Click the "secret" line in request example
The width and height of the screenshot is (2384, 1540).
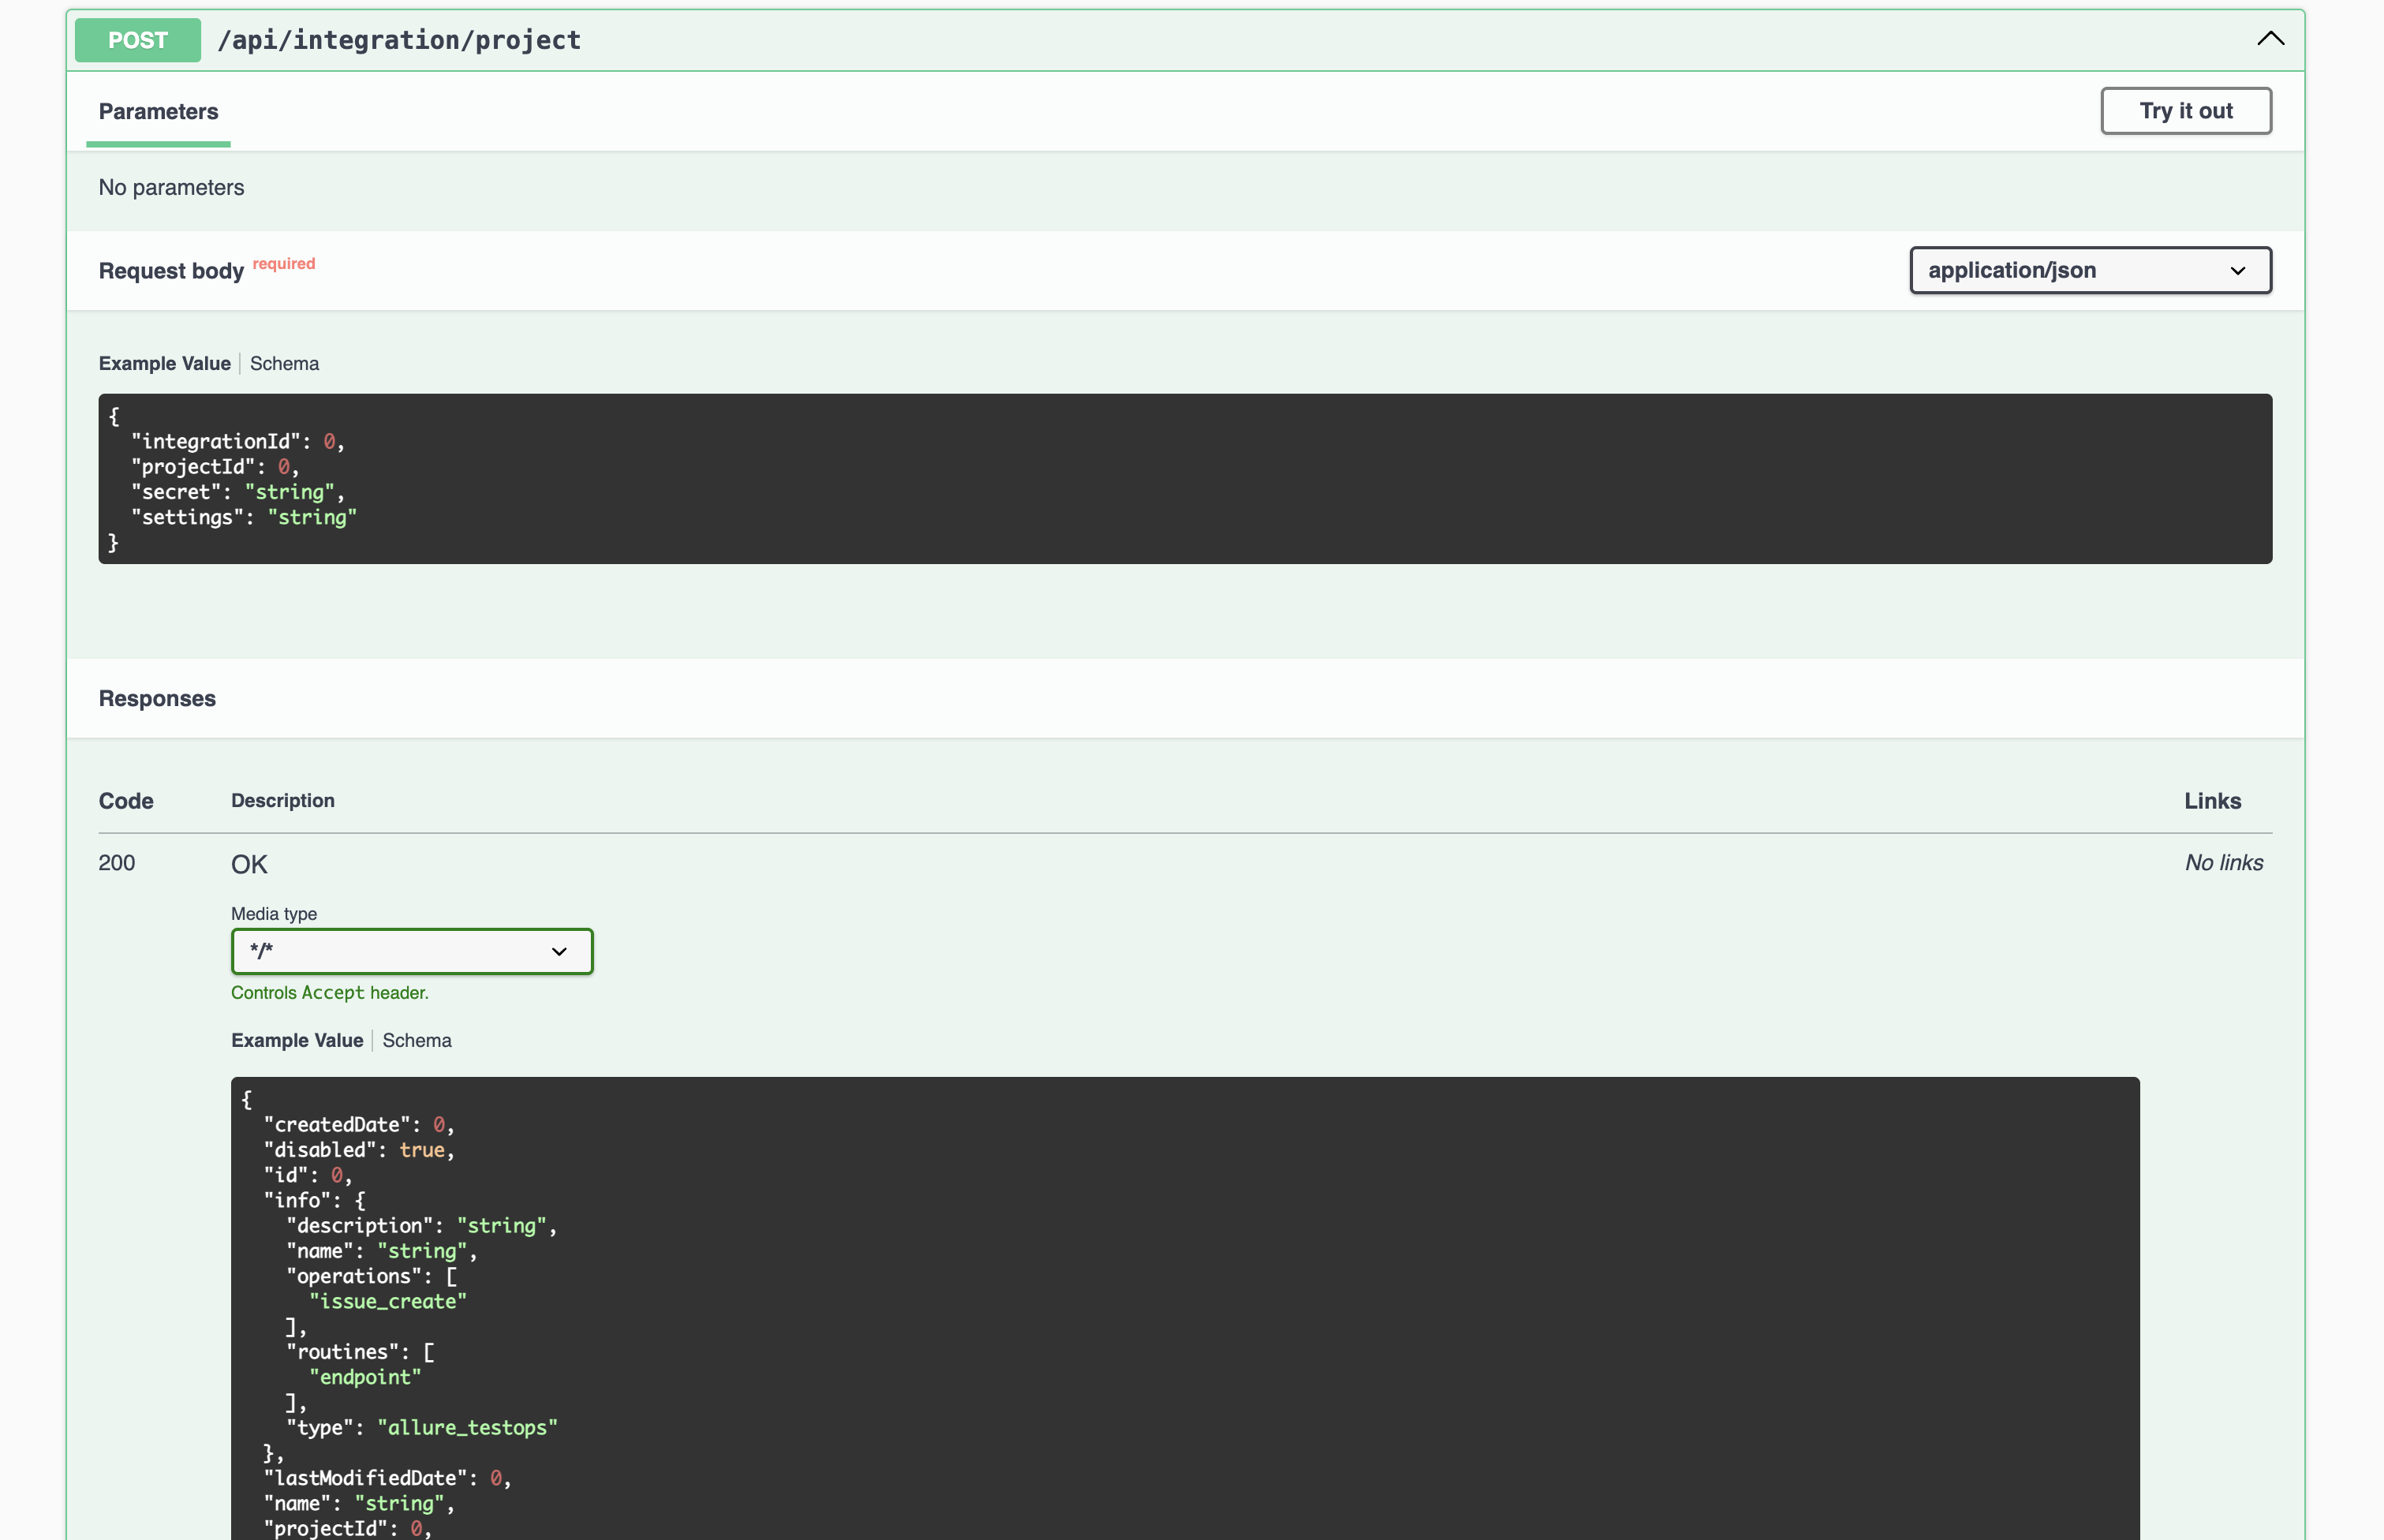tap(238, 492)
